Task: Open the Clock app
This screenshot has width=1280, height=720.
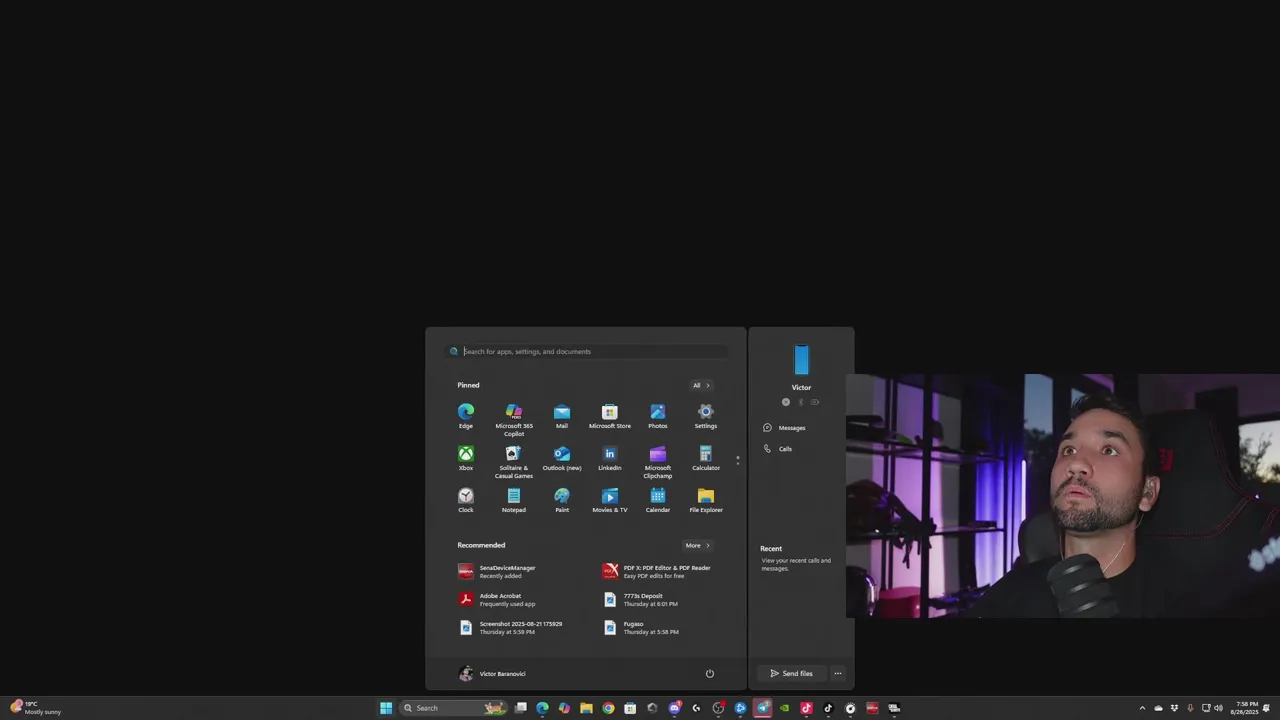Action: point(466,500)
